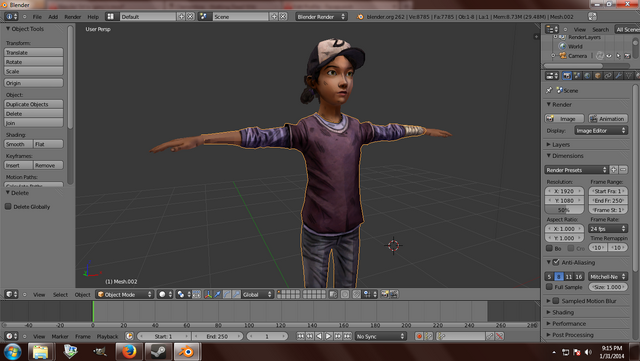Open the Render menu in info header
Image resolution: width=640 pixels, height=361 pixels.
tap(73, 17)
